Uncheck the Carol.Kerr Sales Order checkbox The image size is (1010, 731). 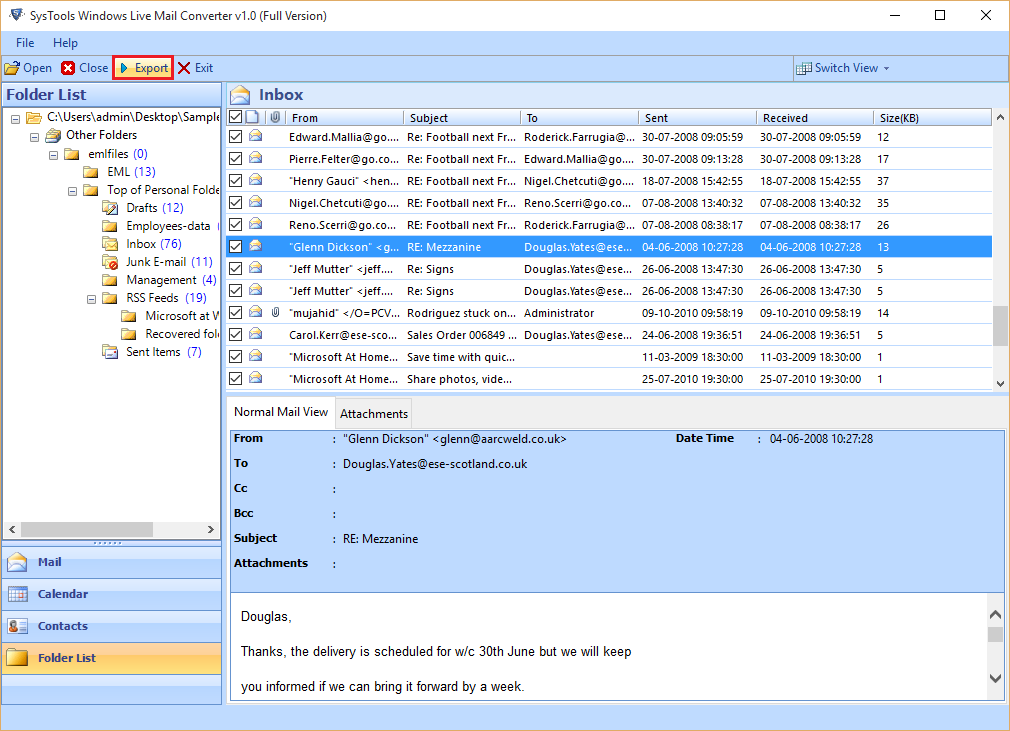pos(236,334)
